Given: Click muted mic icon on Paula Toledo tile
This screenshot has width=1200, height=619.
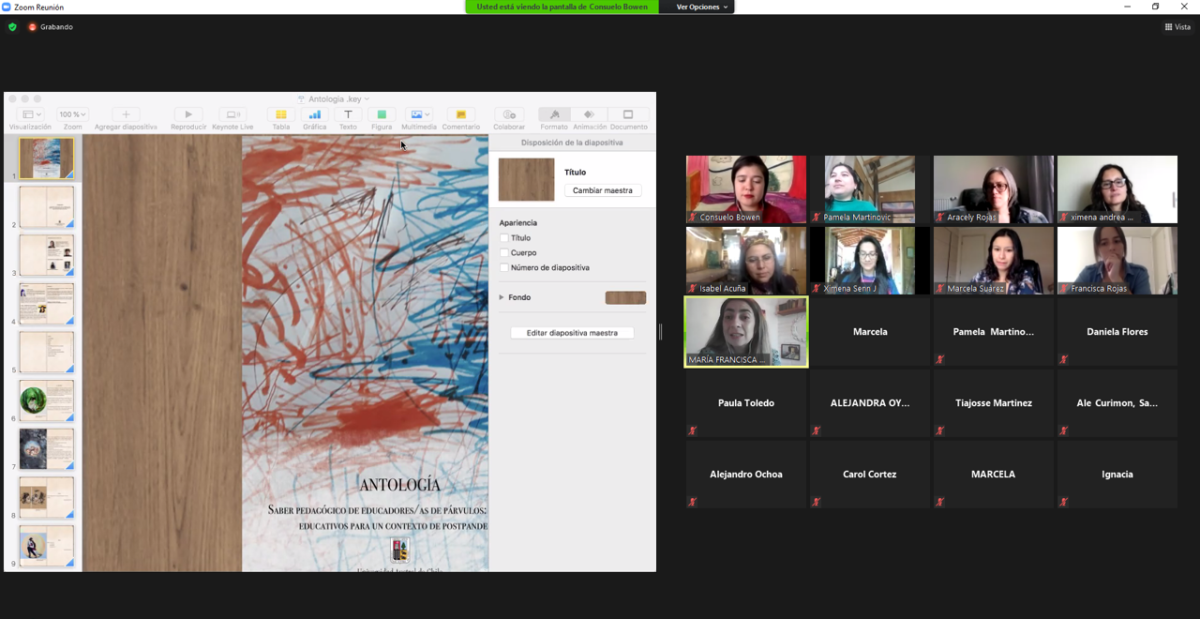Looking at the screenshot, I should [x=692, y=431].
